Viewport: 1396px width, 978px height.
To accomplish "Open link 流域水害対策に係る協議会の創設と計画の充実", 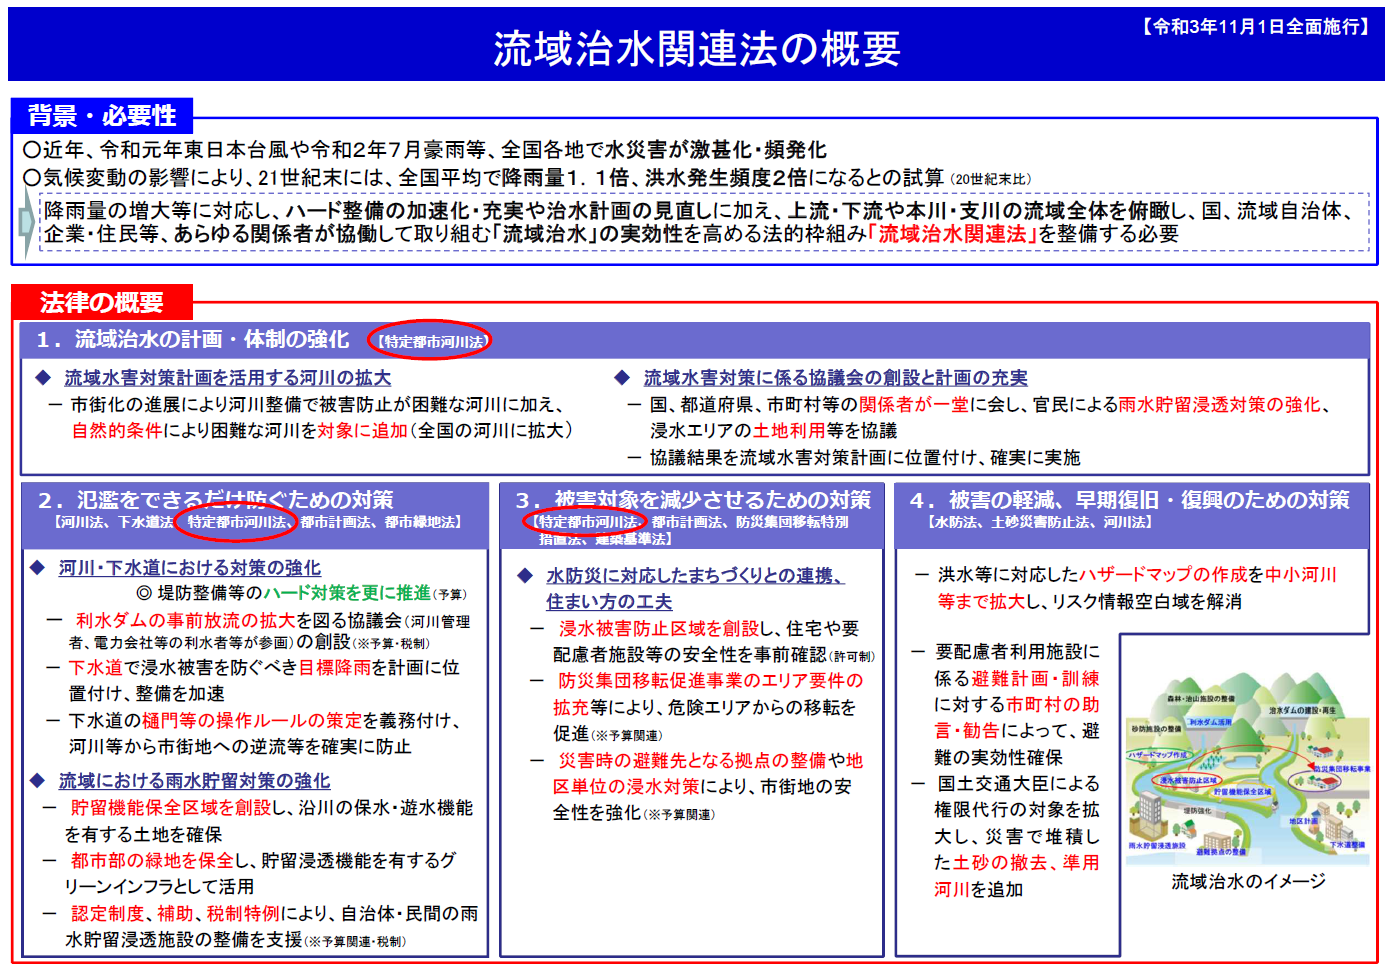I will pyautogui.click(x=835, y=378).
